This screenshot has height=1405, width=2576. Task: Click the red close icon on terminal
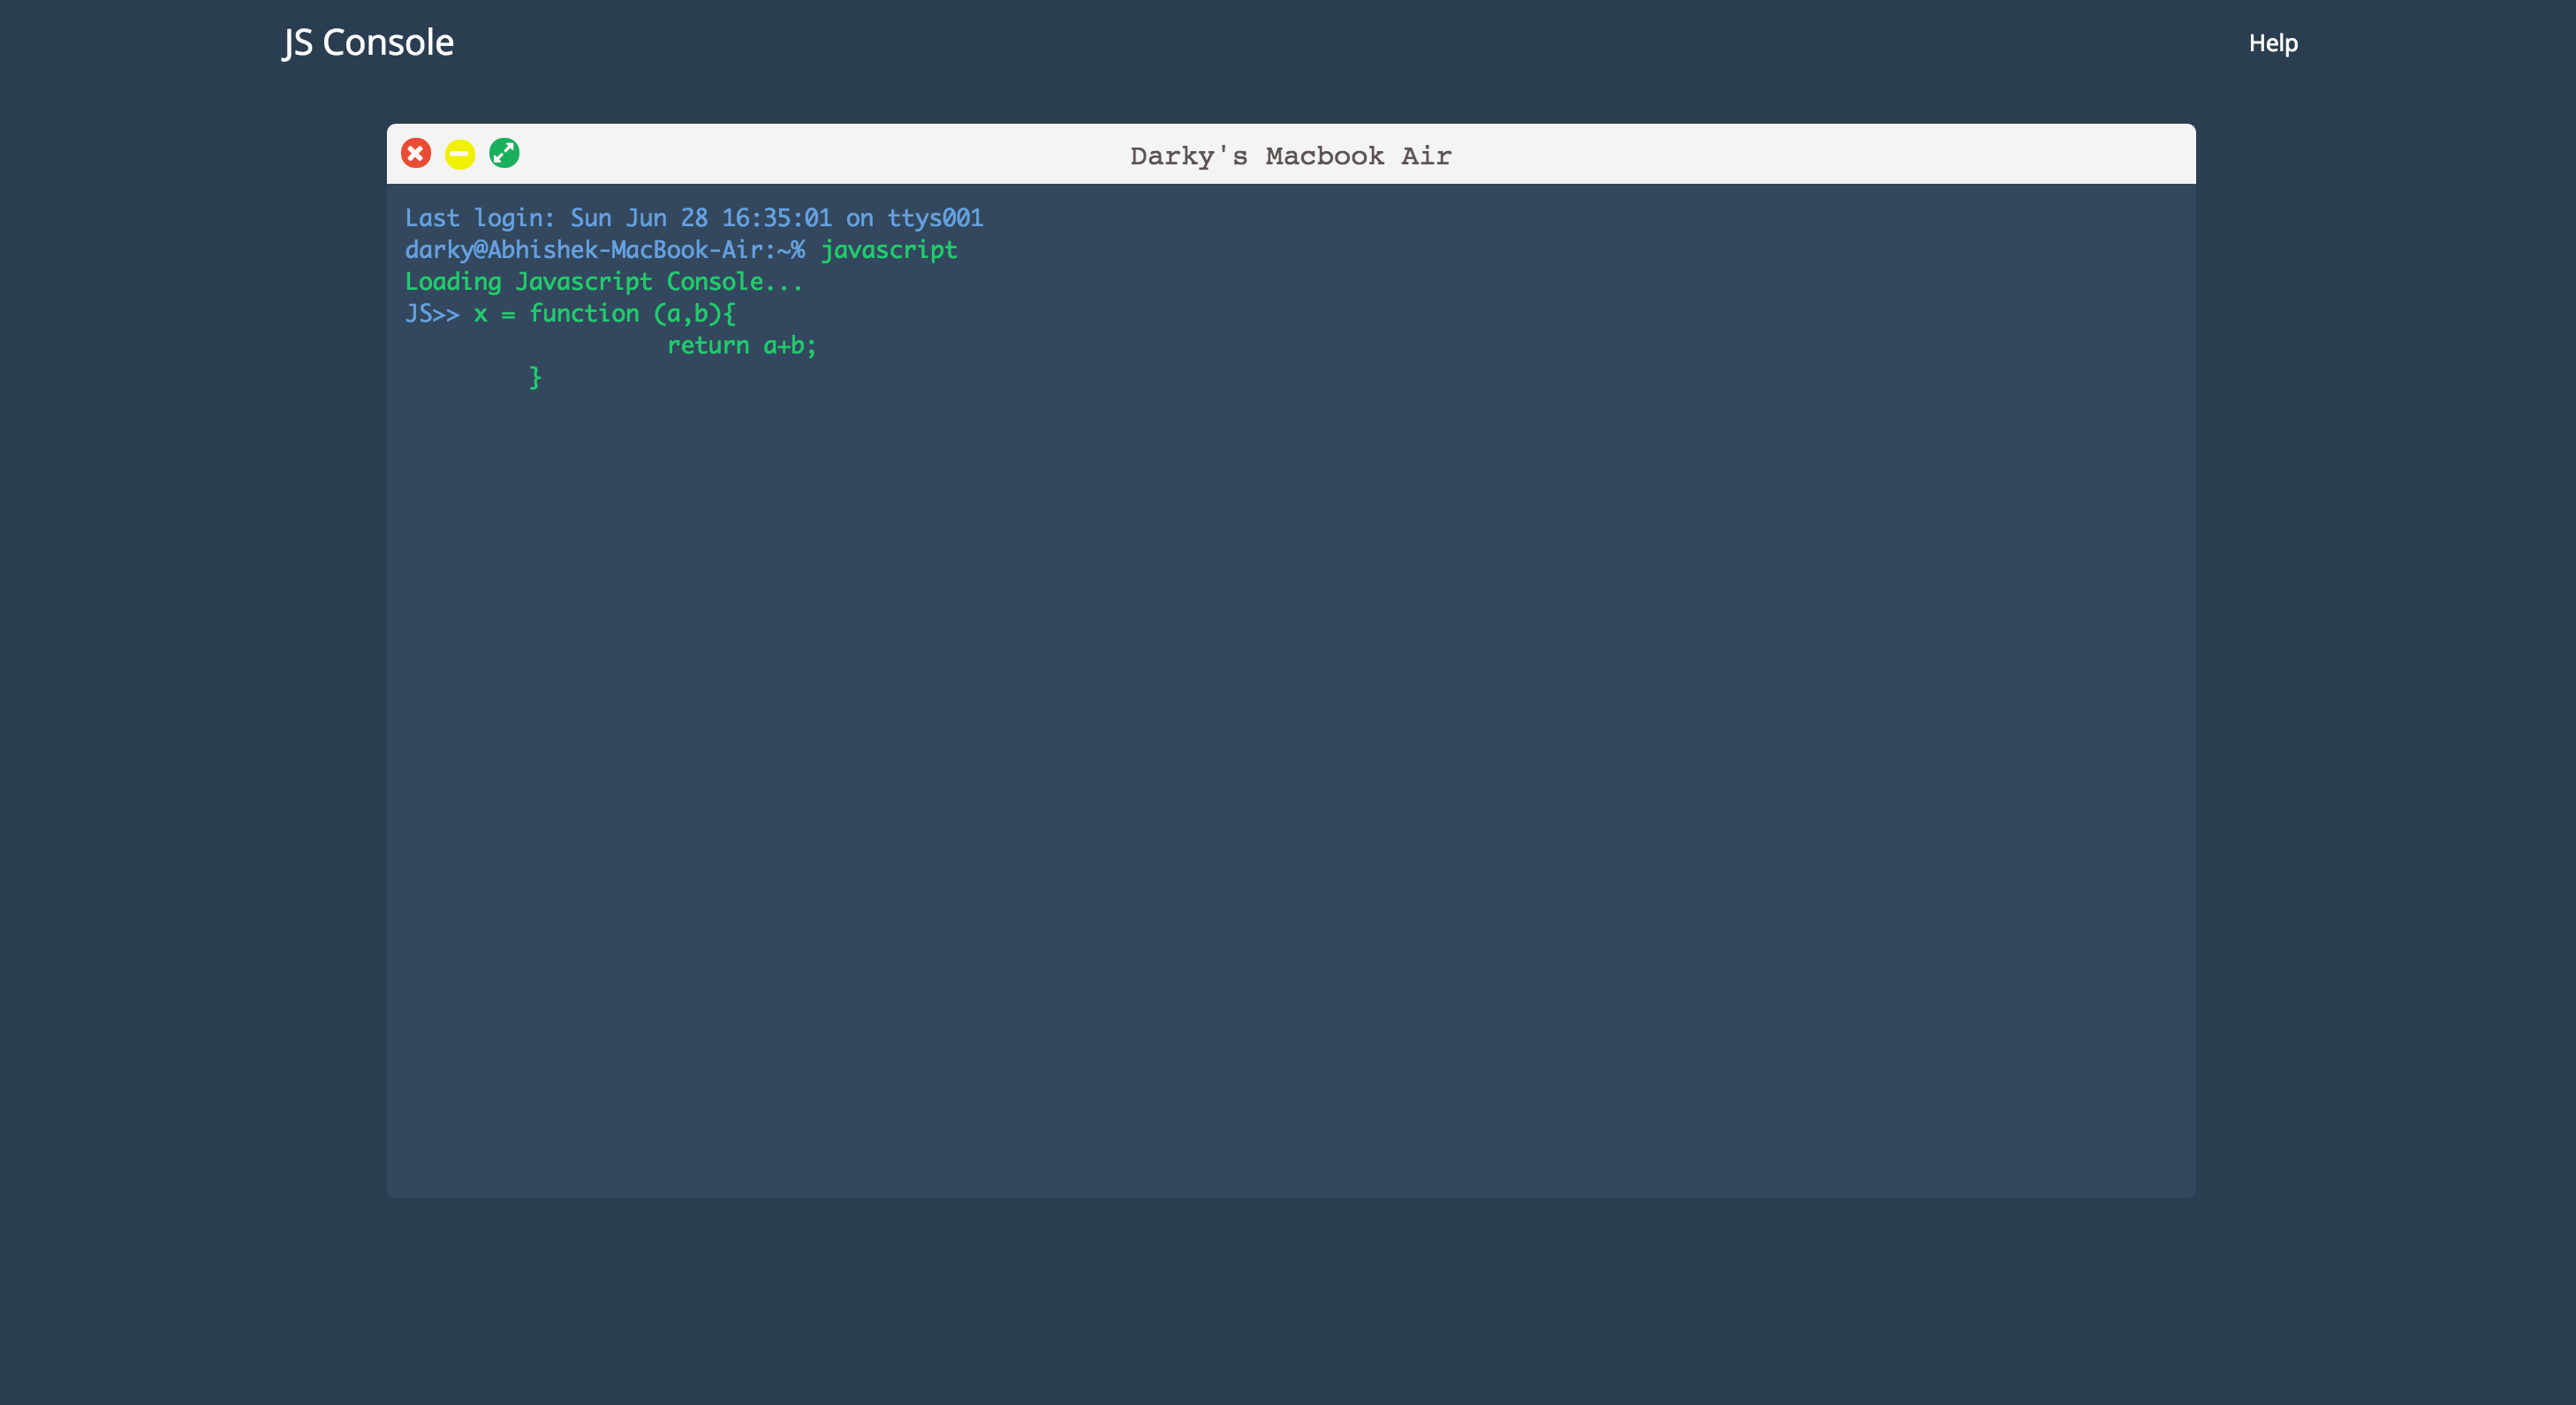point(416,153)
